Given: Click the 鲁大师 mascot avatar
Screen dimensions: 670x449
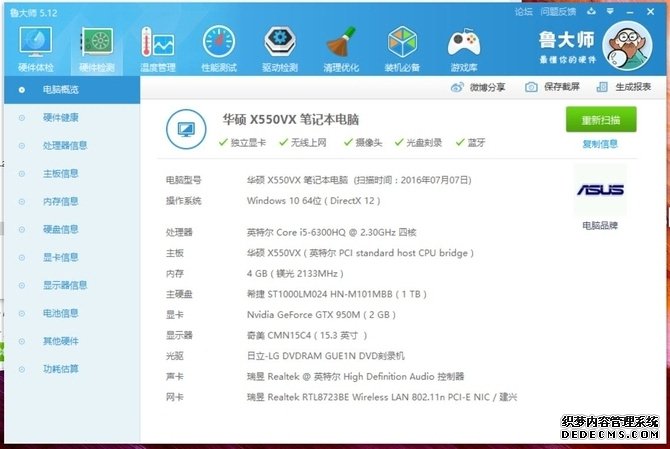Looking at the screenshot, I should (630, 47).
